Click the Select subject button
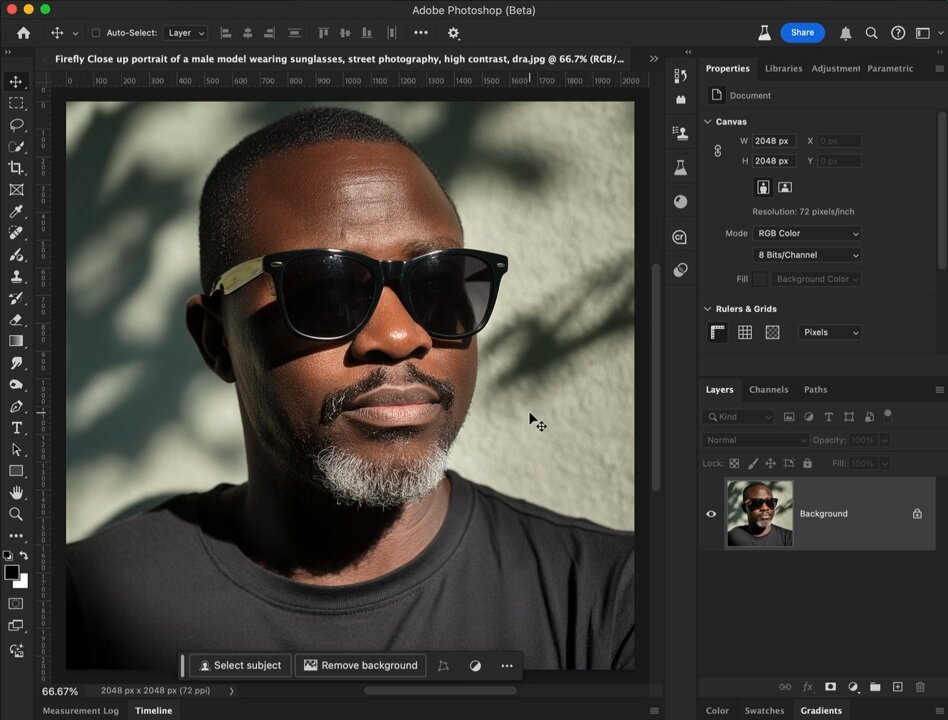The width and height of the screenshot is (948, 720). pyautogui.click(x=240, y=666)
